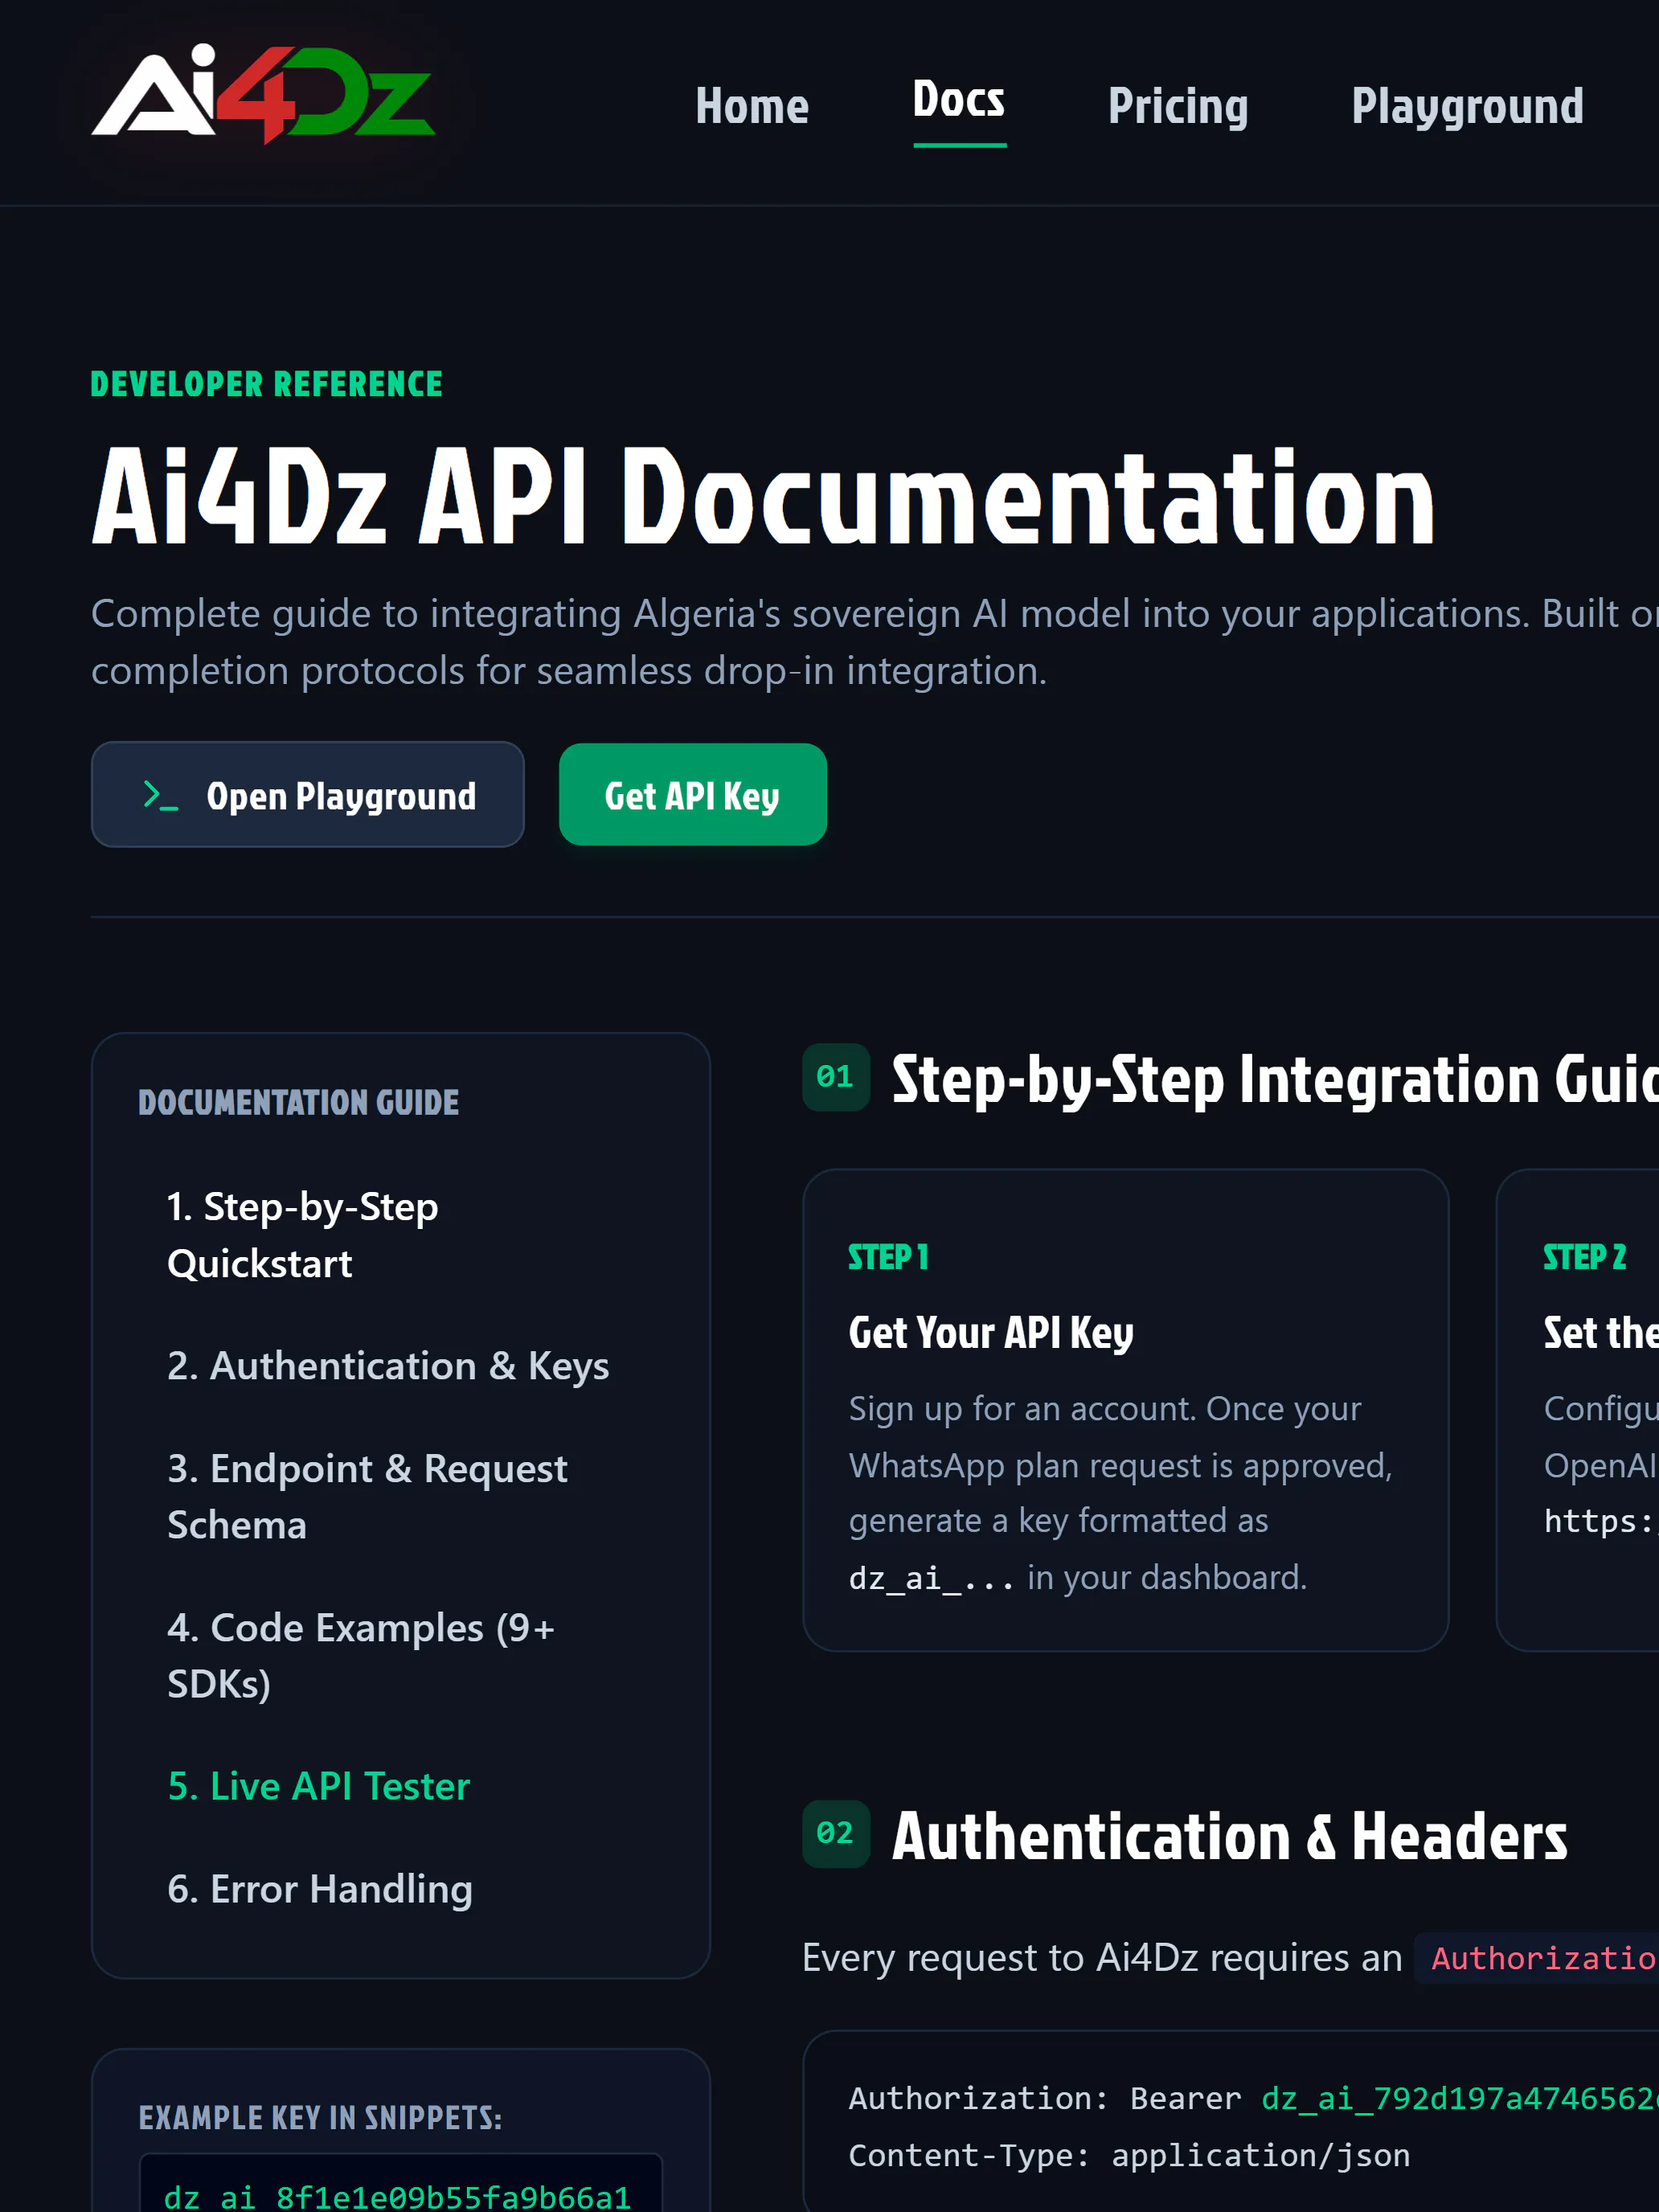This screenshot has width=1659, height=2212.
Task: Go to Endpoint & Request Schema
Action: point(367,1497)
